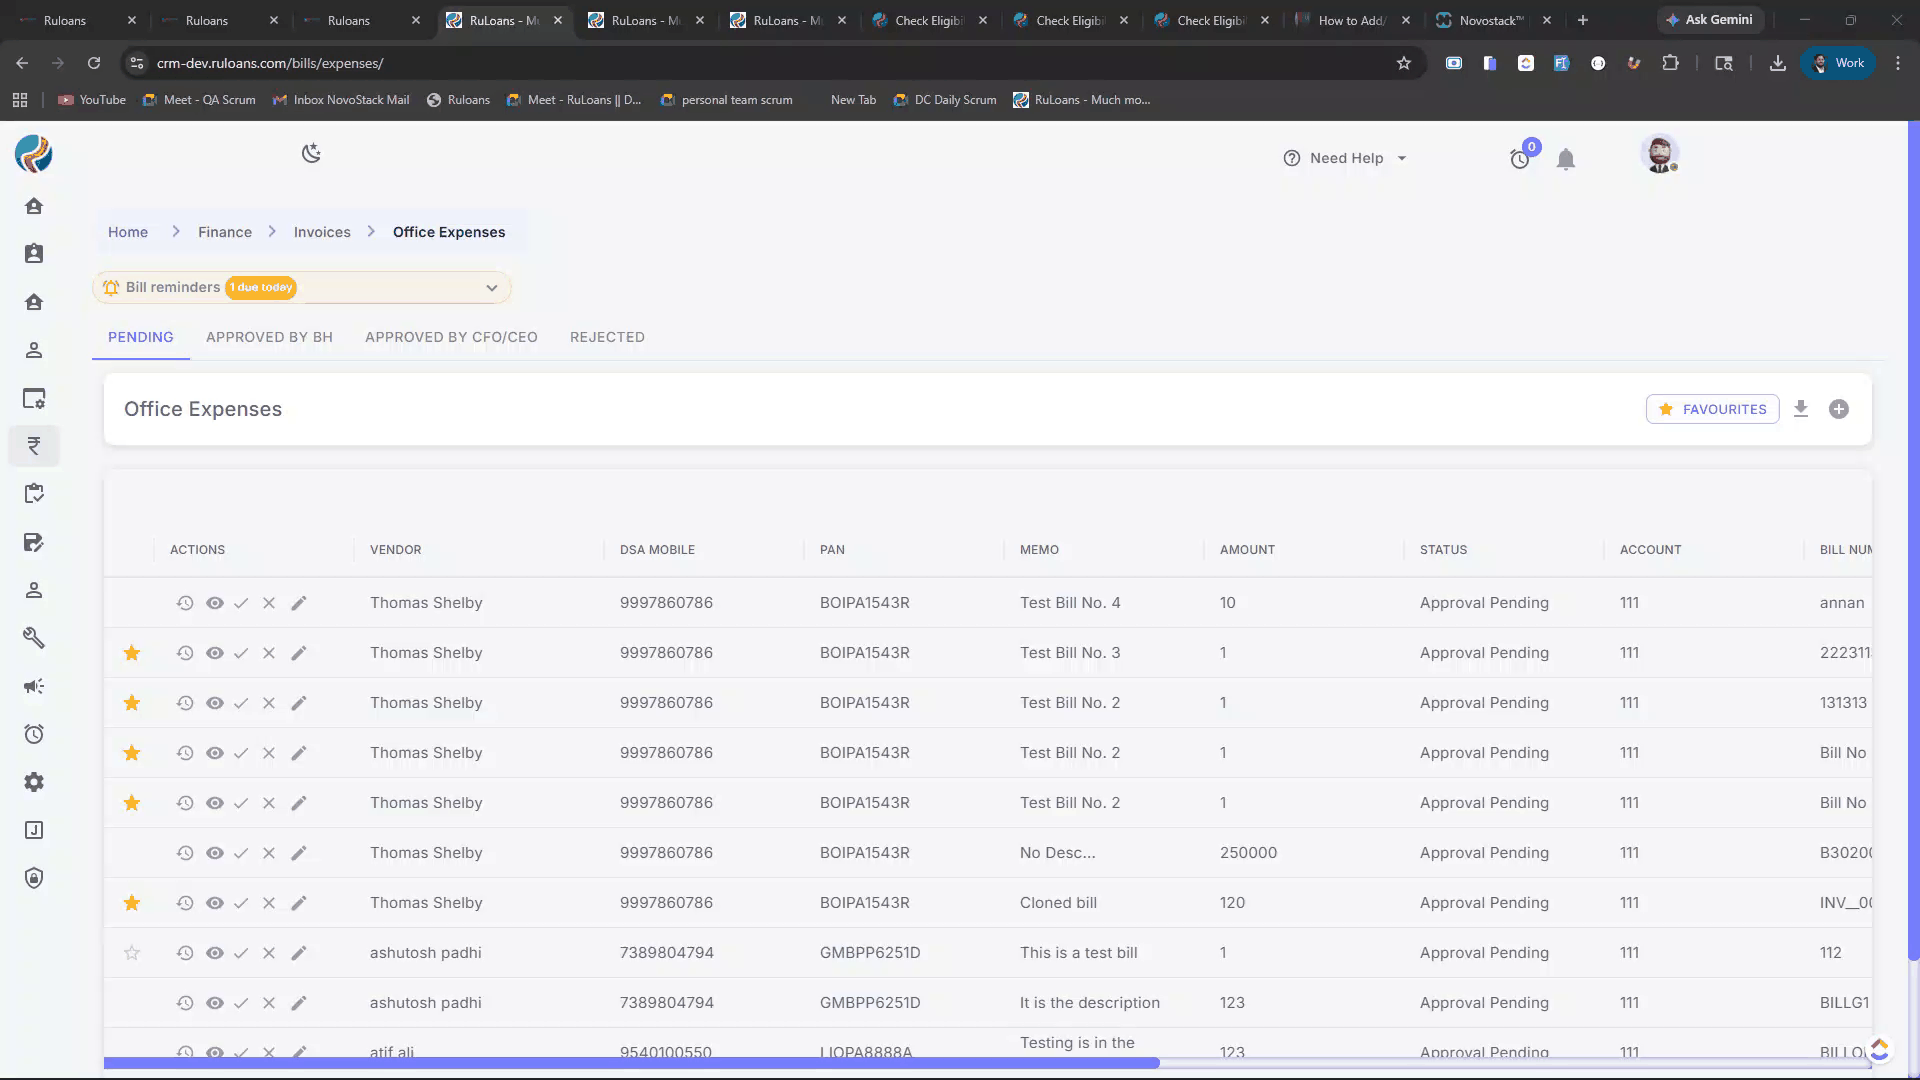Switch to the APPROVED BY BH tab
Image resolution: width=1920 pixels, height=1080 pixels.
click(x=269, y=337)
